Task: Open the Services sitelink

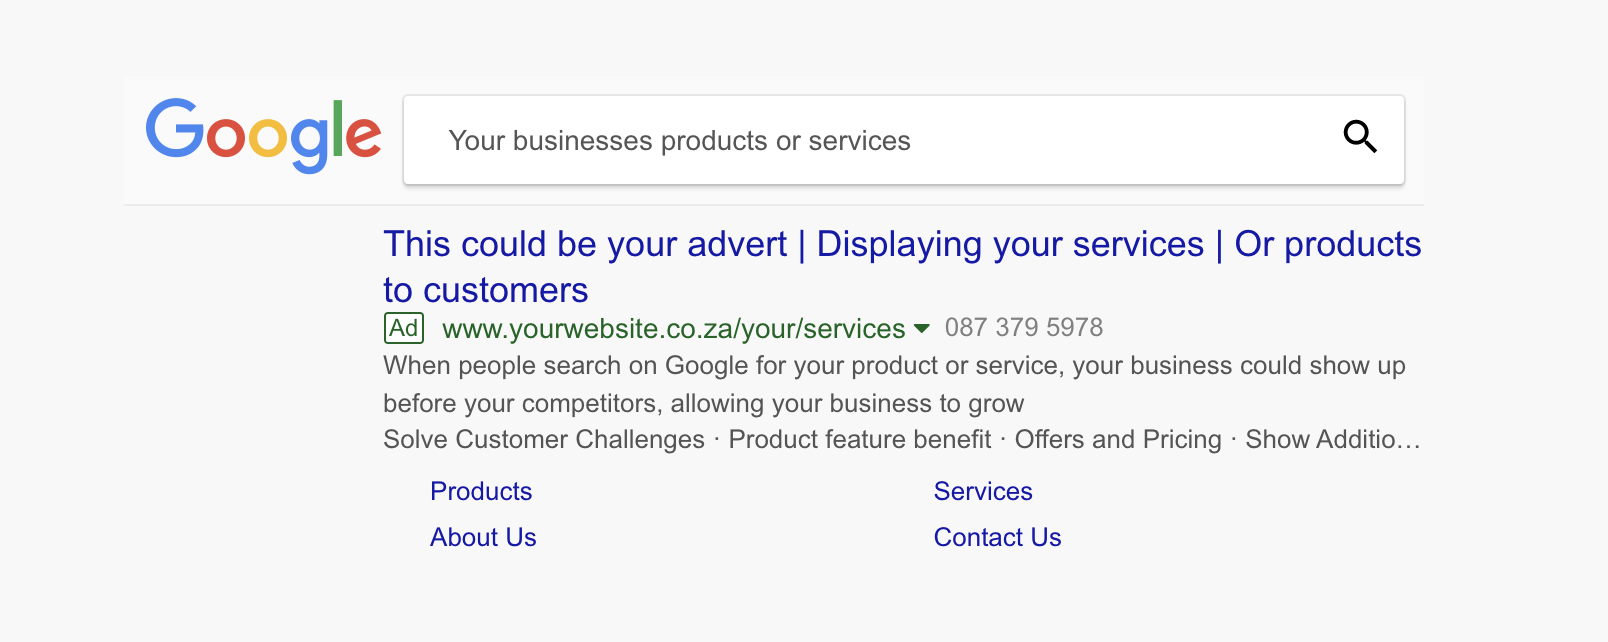Action: [x=983, y=492]
